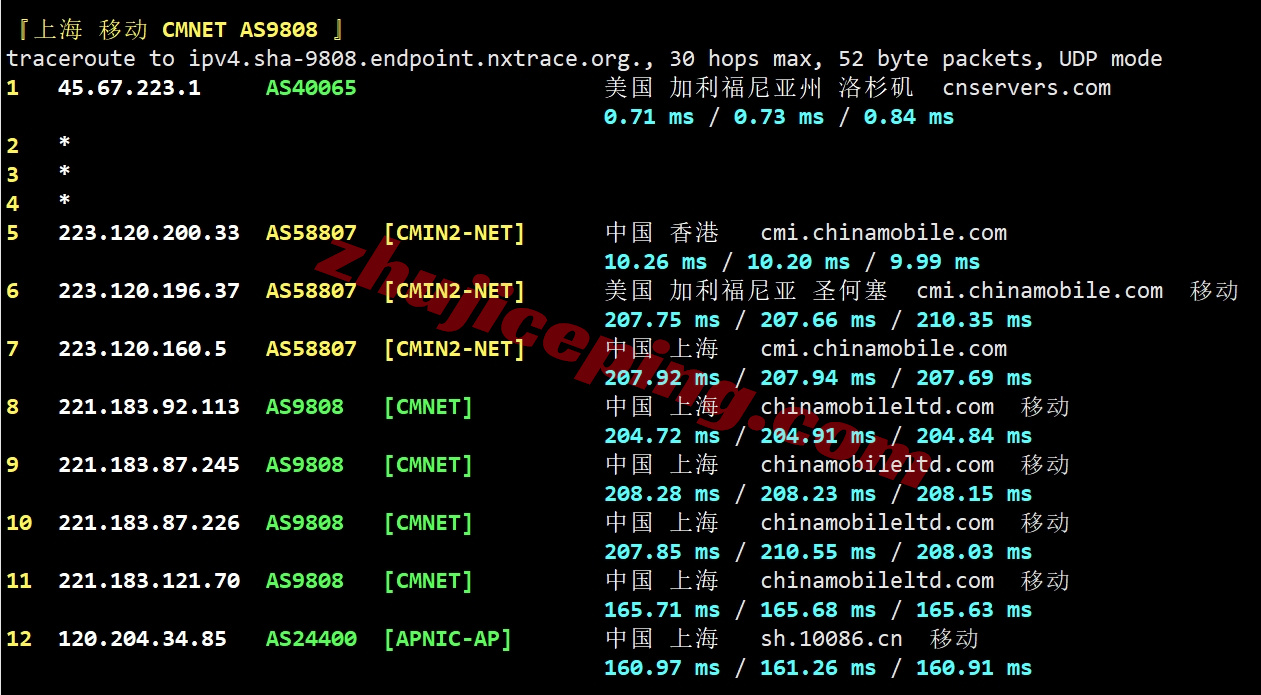Viewport: 1261px width, 695px height.
Task: Select AS40065 on hop 1
Action: click(311, 88)
